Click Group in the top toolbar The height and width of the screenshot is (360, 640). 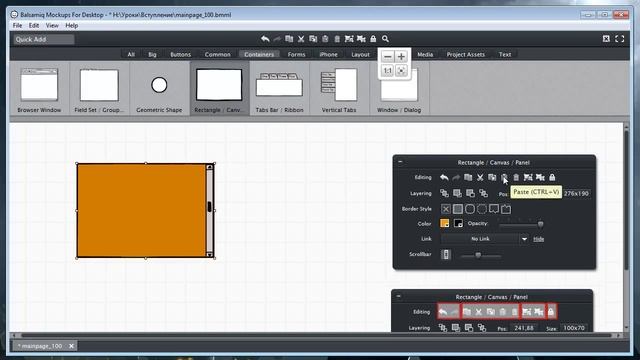click(349, 39)
